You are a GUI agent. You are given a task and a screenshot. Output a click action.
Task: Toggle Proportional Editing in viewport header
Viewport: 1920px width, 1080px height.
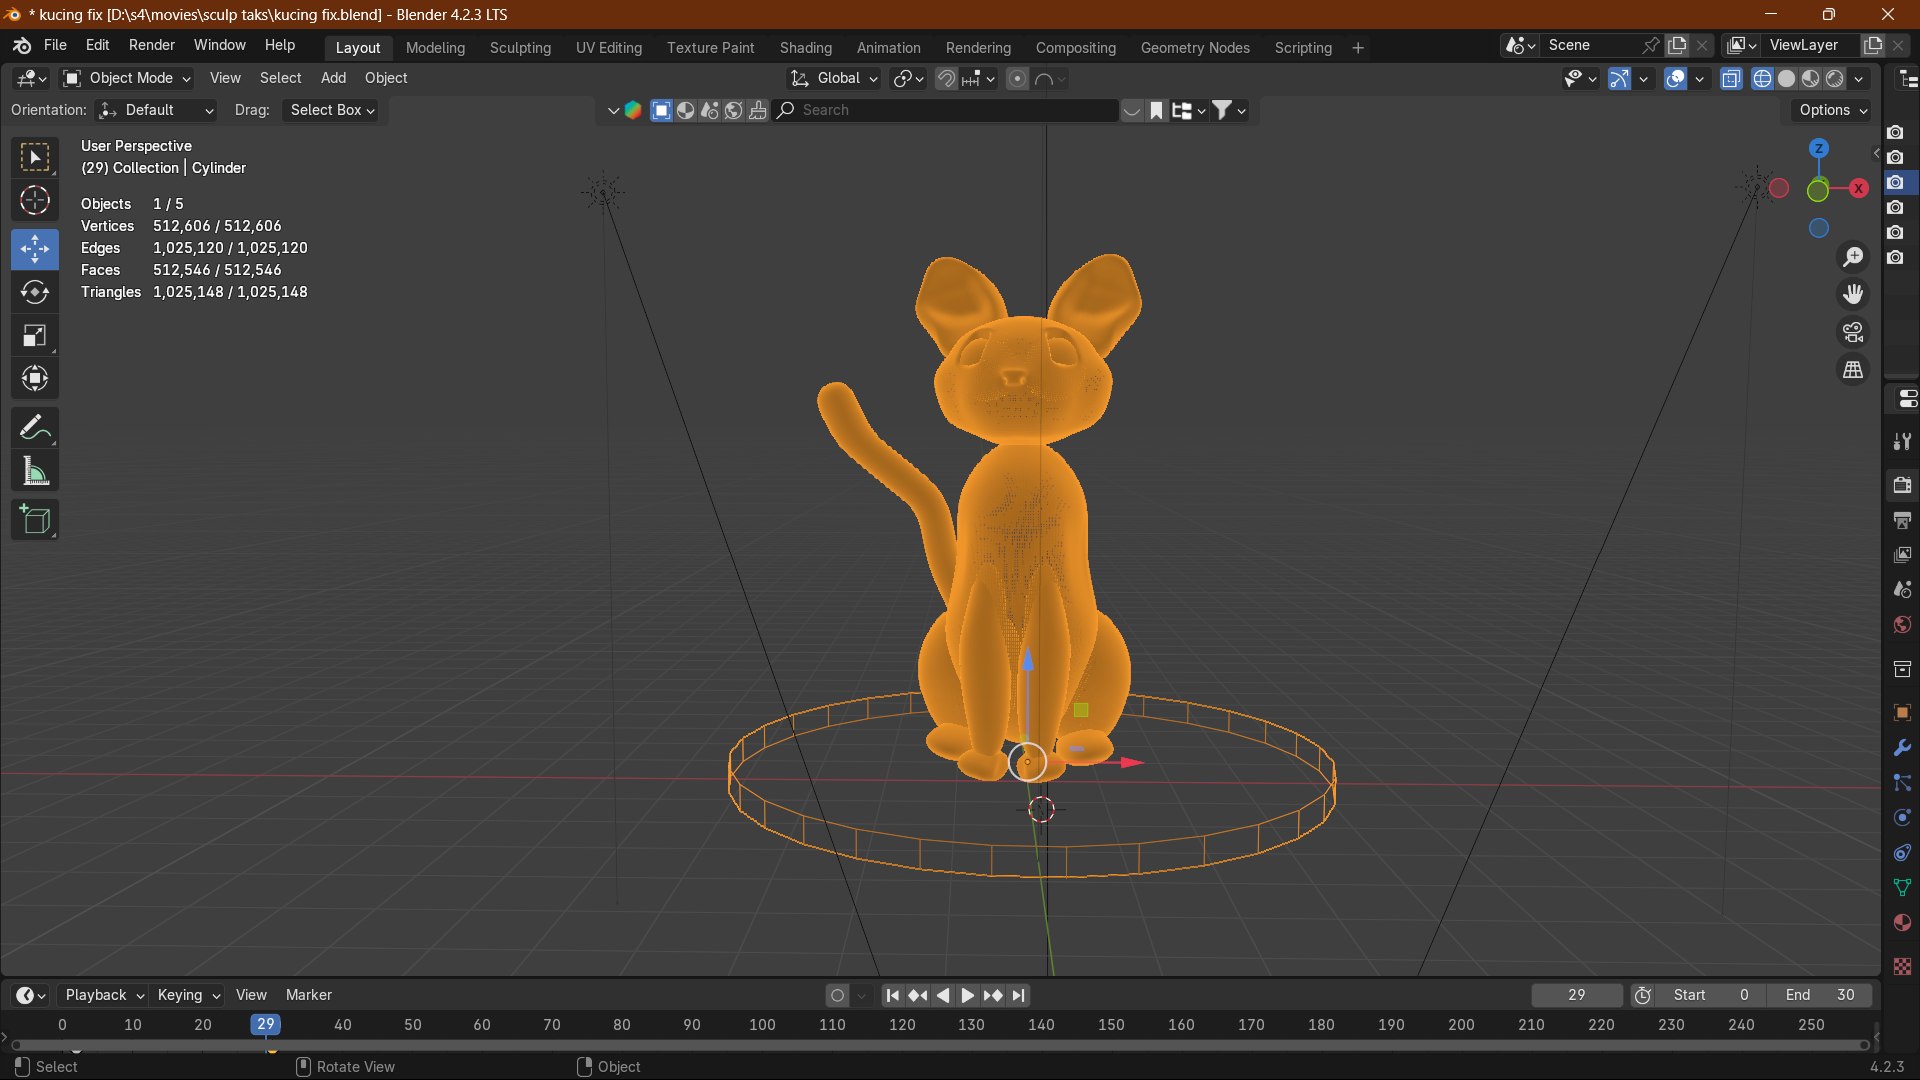click(1017, 78)
